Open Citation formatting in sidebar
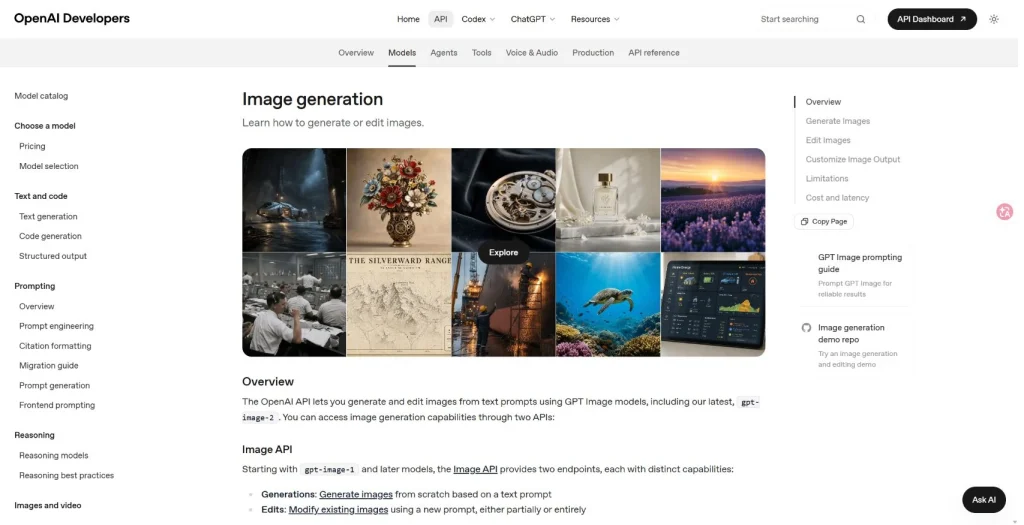This screenshot has height=525, width=1024. coord(55,346)
